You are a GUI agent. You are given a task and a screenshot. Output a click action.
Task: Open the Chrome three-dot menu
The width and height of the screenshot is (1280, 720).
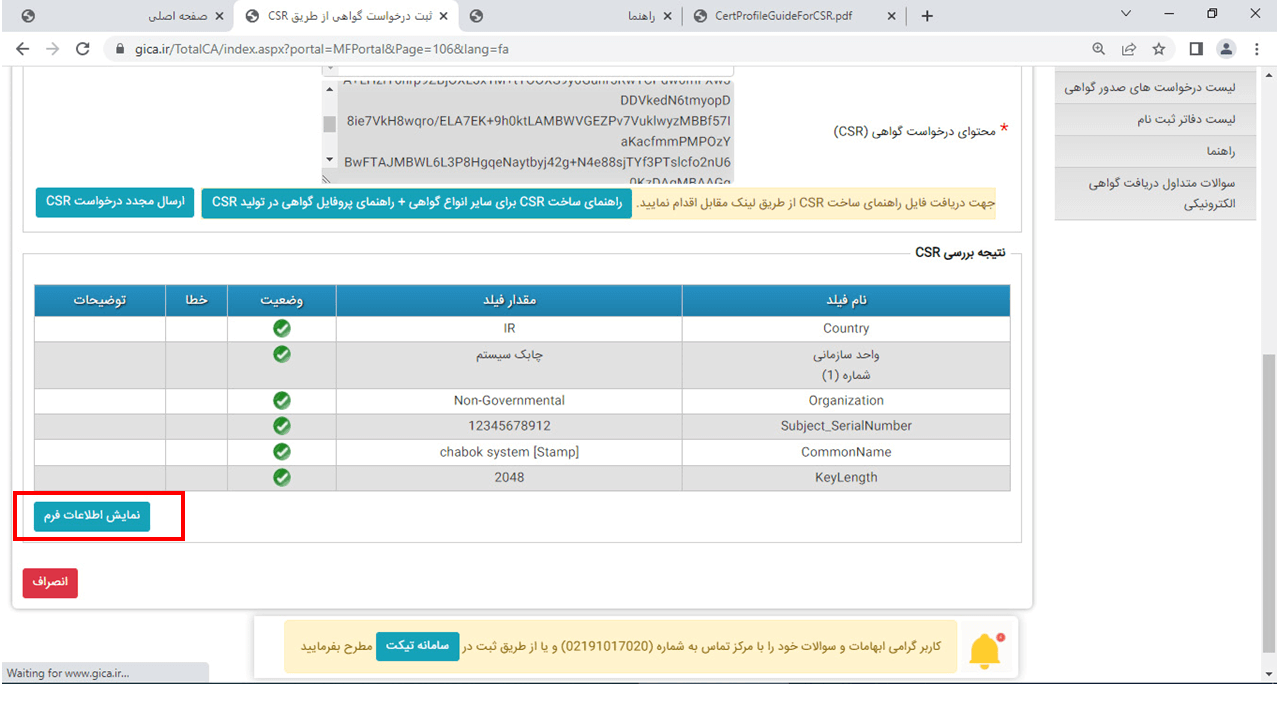1257,49
